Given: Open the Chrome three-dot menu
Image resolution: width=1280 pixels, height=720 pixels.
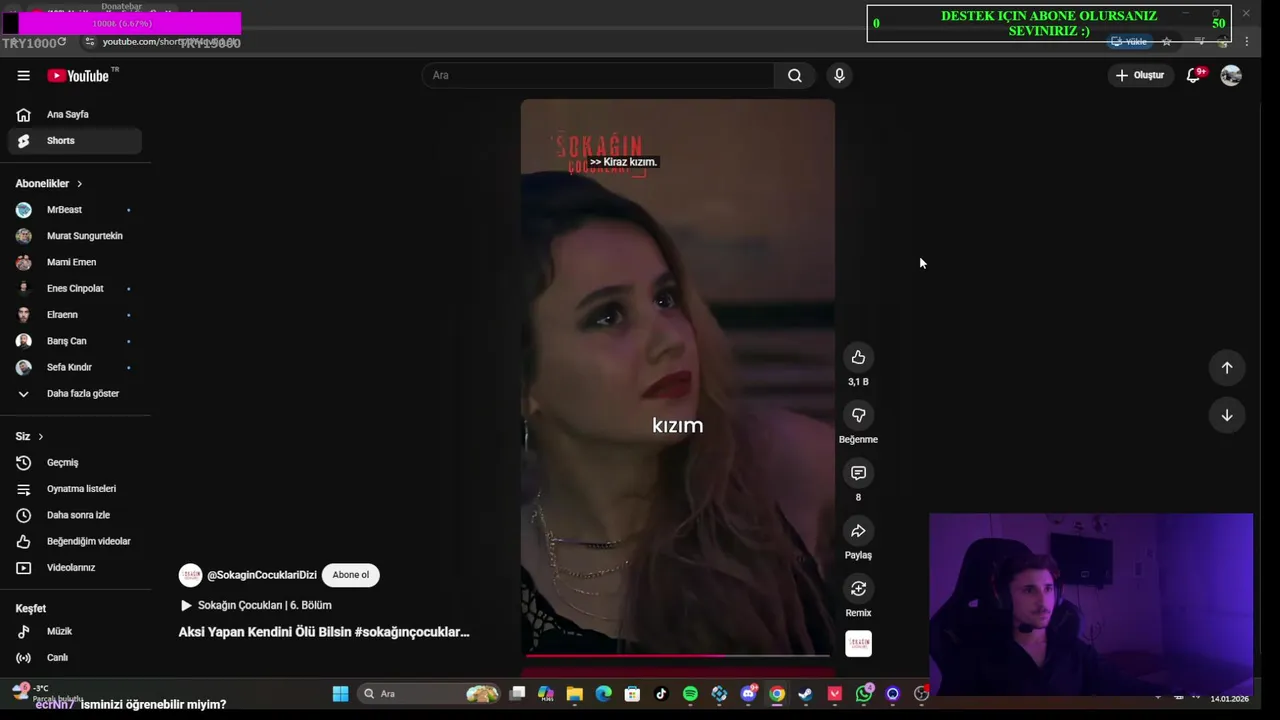Looking at the screenshot, I should click(x=1246, y=42).
